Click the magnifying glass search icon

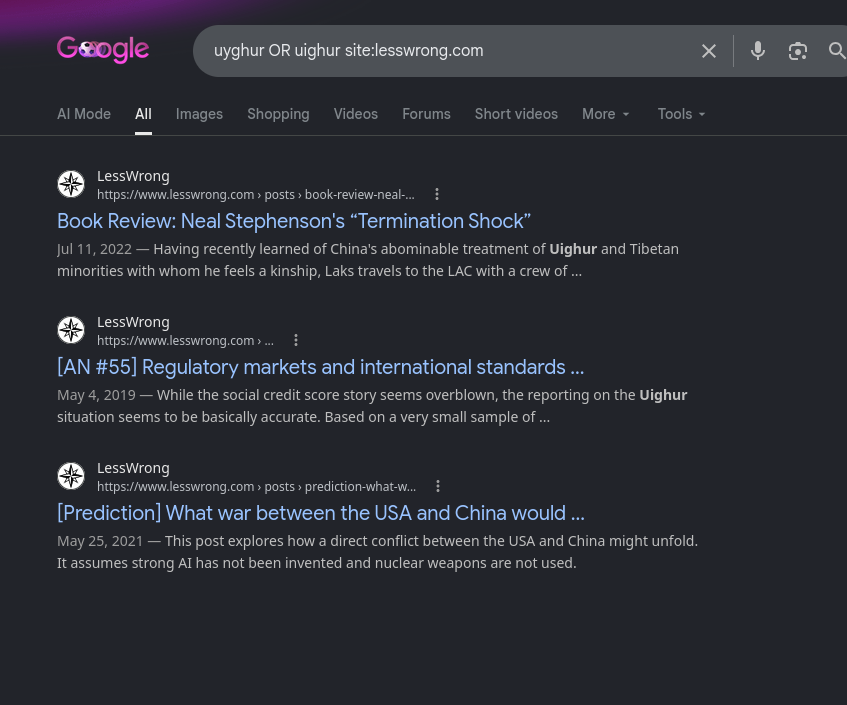(837, 51)
